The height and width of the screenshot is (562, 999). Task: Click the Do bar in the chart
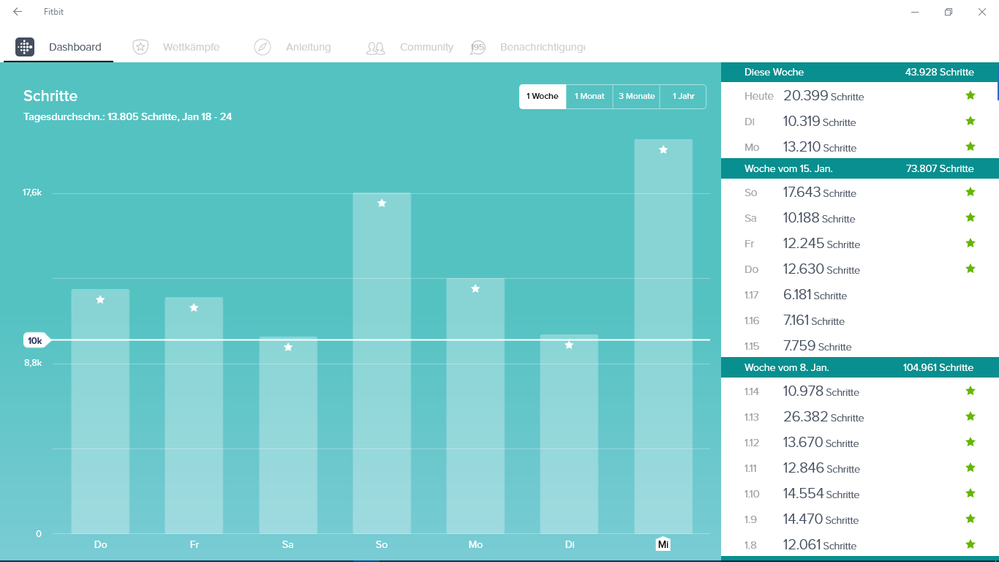100,411
